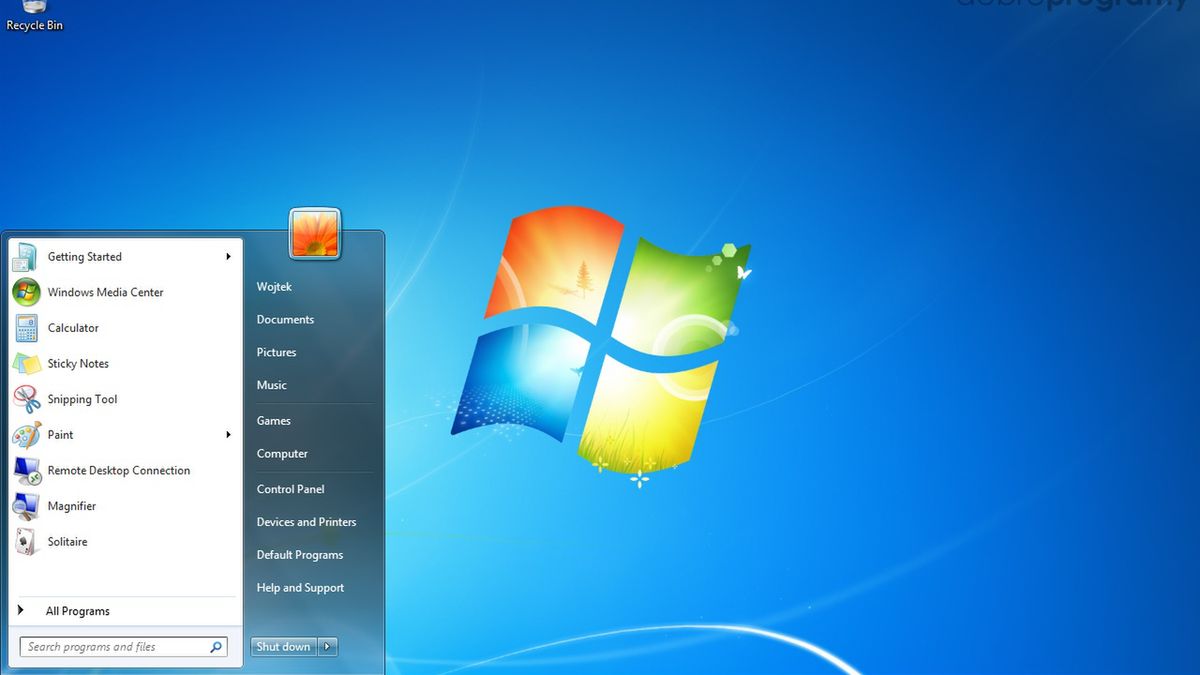The image size is (1200, 675).
Task: Open Control Panel
Action: (290, 490)
